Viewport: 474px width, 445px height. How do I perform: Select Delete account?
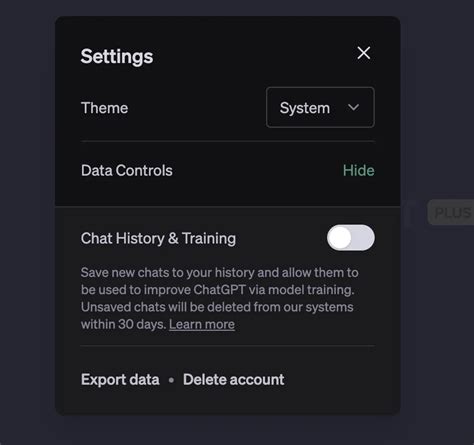[234, 380]
